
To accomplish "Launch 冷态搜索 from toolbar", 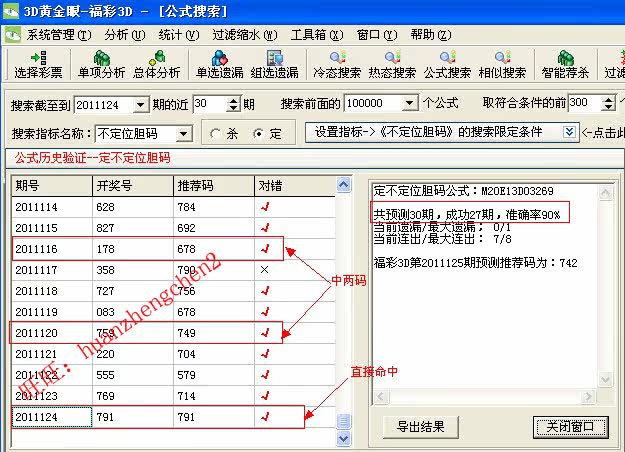I will (x=337, y=65).
